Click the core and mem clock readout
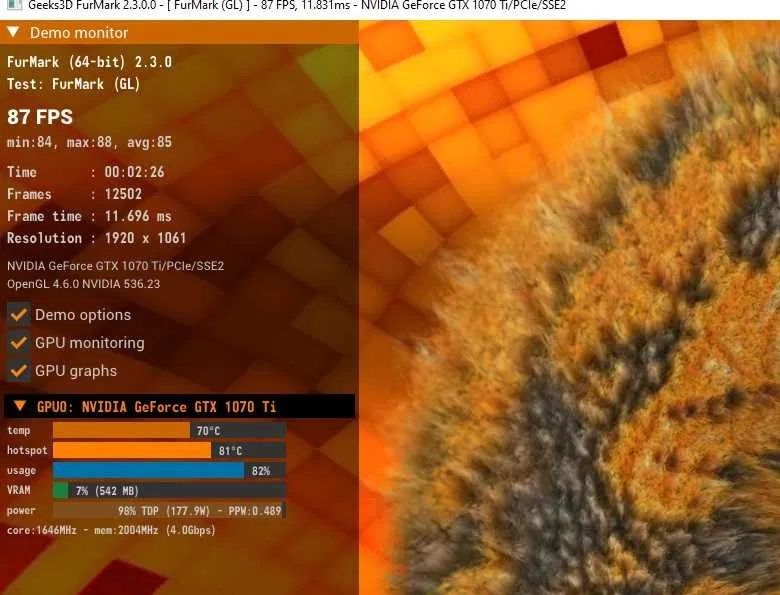The width and height of the screenshot is (780, 595). coord(110,530)
